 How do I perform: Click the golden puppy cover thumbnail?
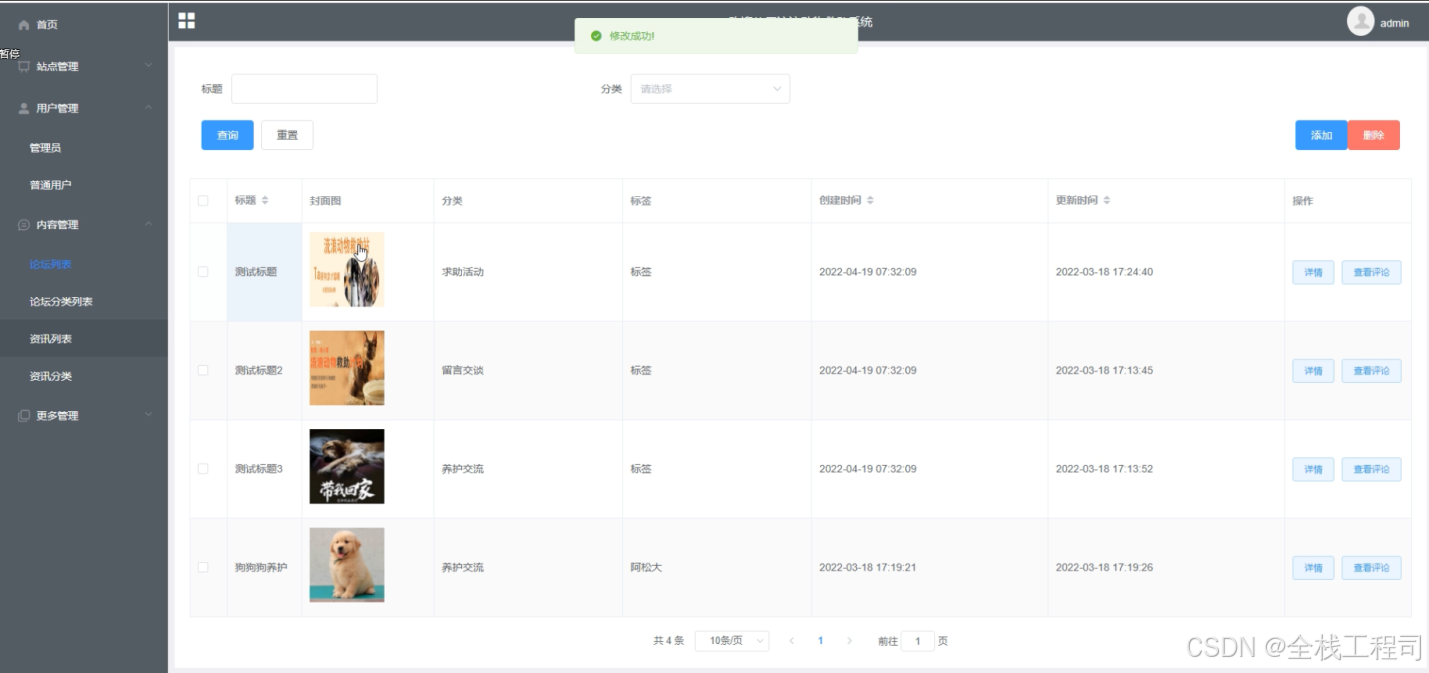347,565
